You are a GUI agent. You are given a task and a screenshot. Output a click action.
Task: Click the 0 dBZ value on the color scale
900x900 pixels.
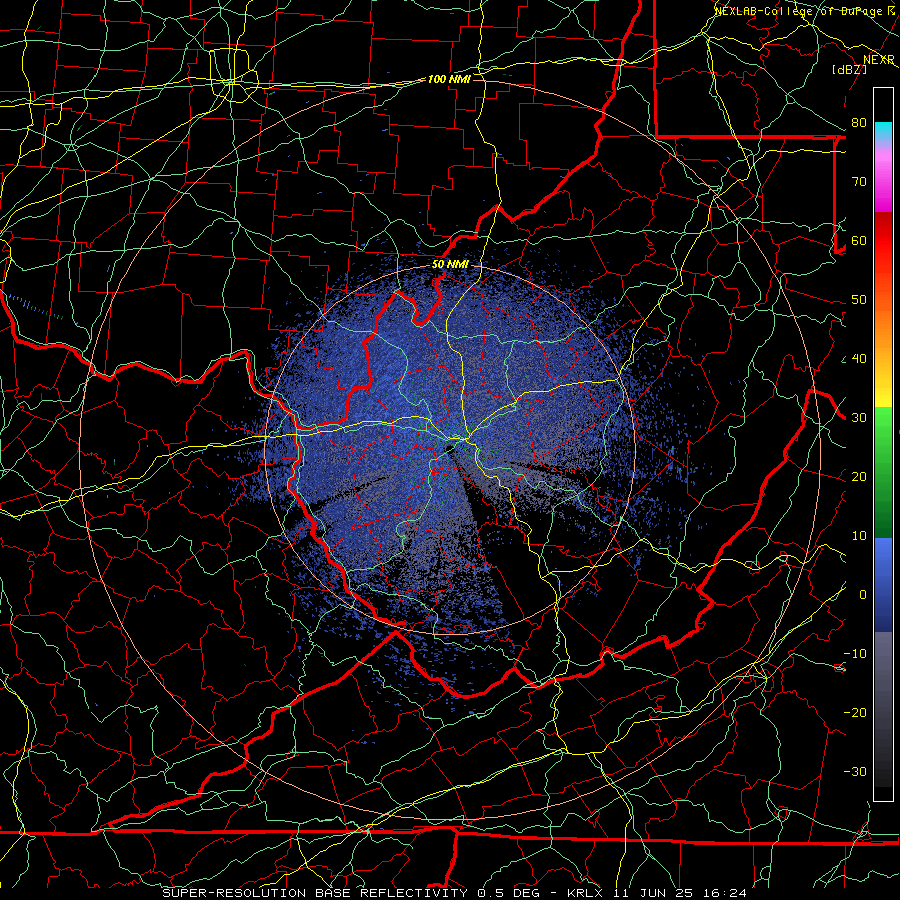[863, 595]
